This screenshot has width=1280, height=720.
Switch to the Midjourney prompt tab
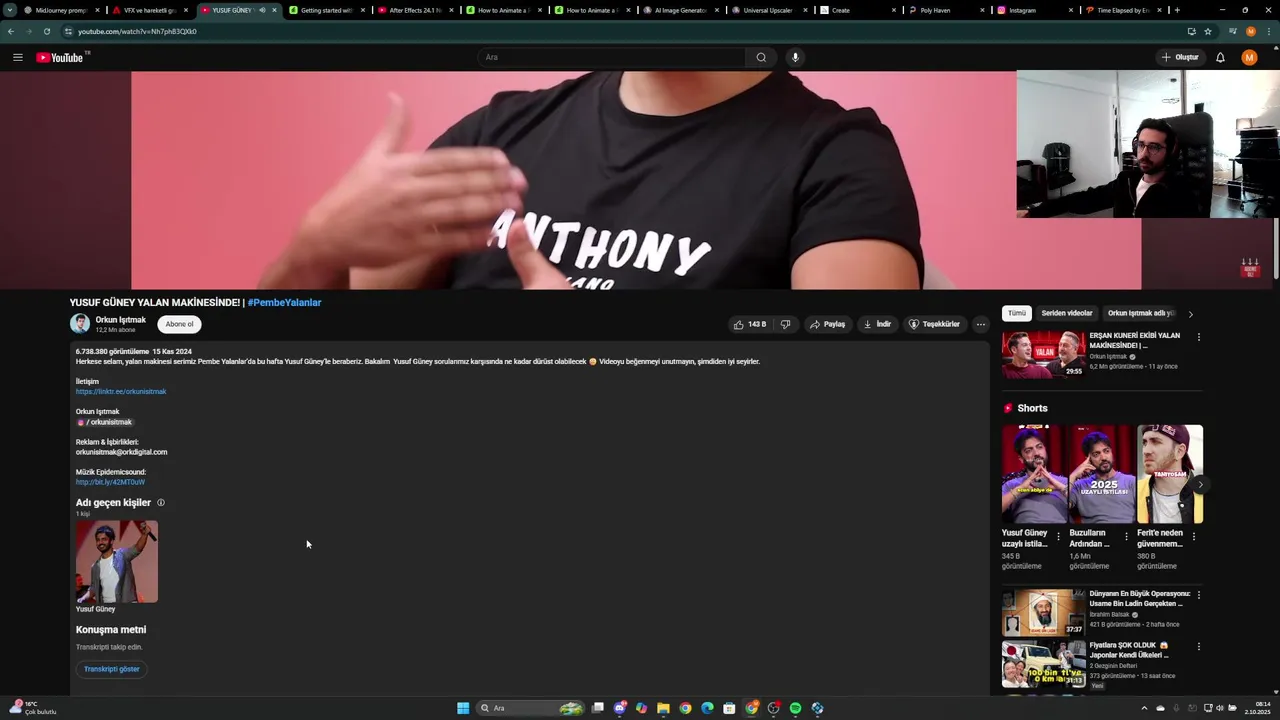point(62,10)
